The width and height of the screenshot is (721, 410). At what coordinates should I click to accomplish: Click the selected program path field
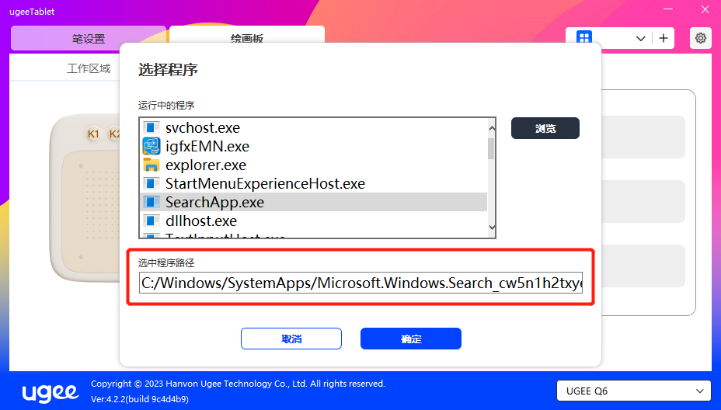tap(361, 283)
